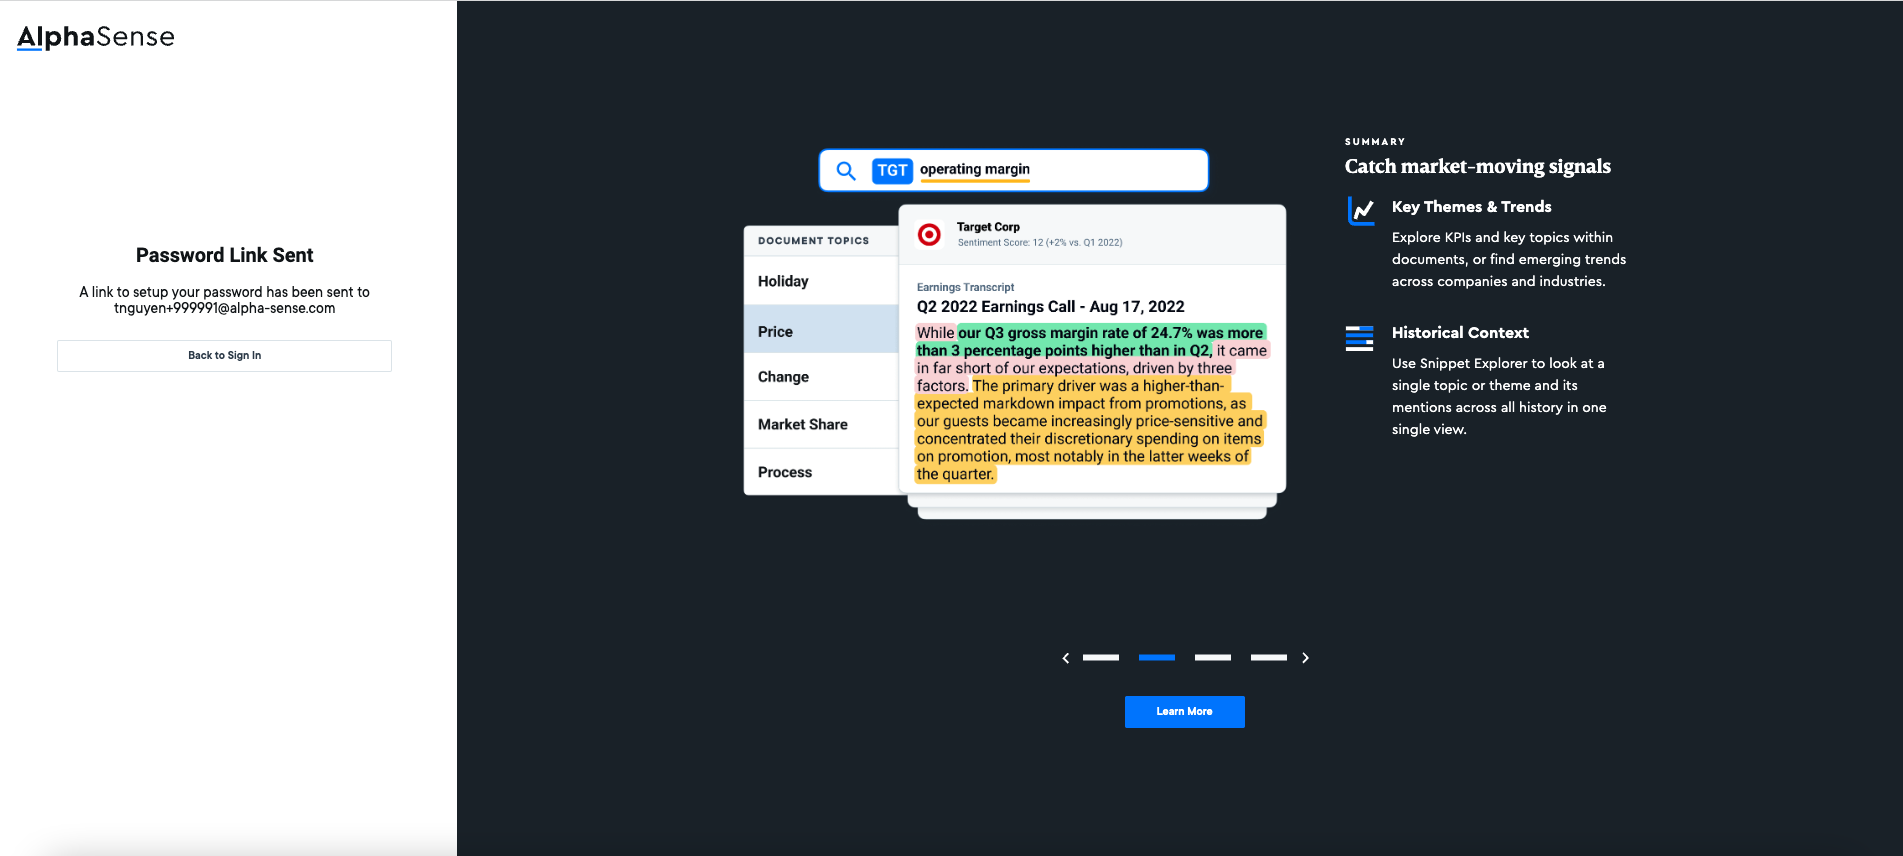This screenshot has height=856, width=1903.
Task: Click the Historical Context heading
Action: (x=1460, y=333)
